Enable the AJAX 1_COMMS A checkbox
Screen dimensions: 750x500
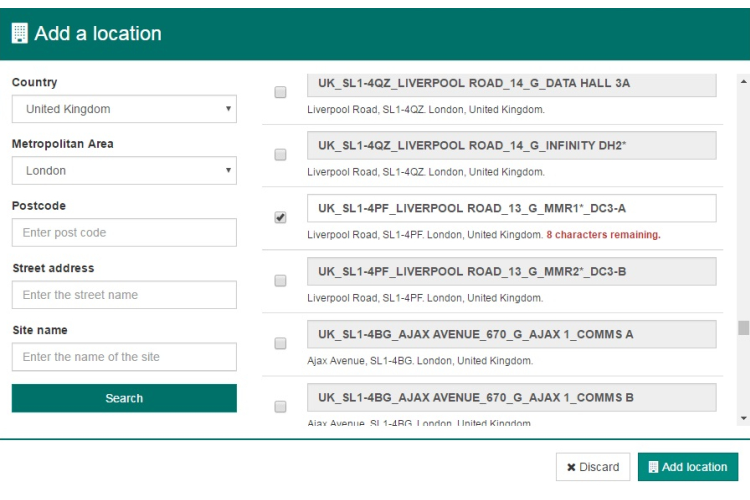(281, 343)
